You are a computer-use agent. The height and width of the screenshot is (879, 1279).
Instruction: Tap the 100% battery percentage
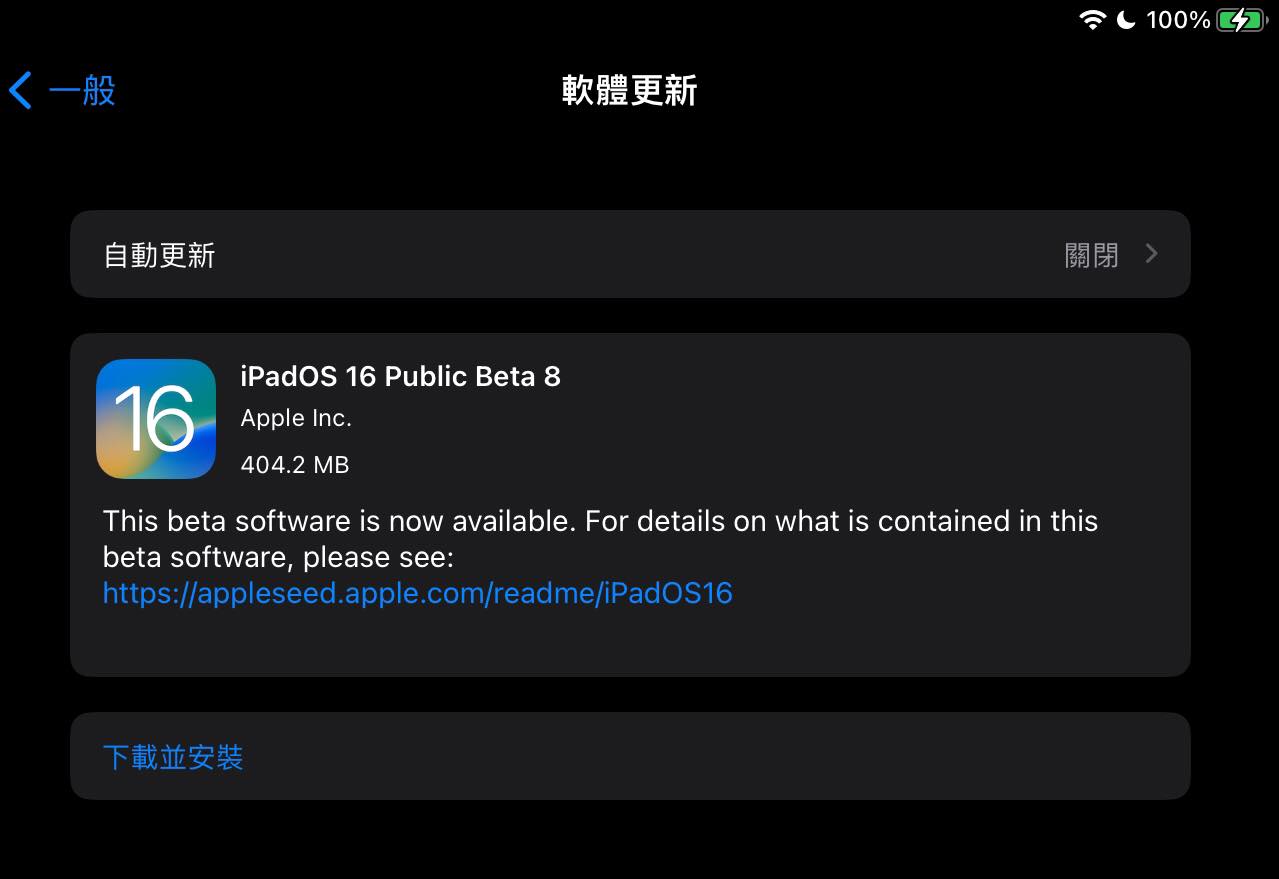pos(1178,20)
